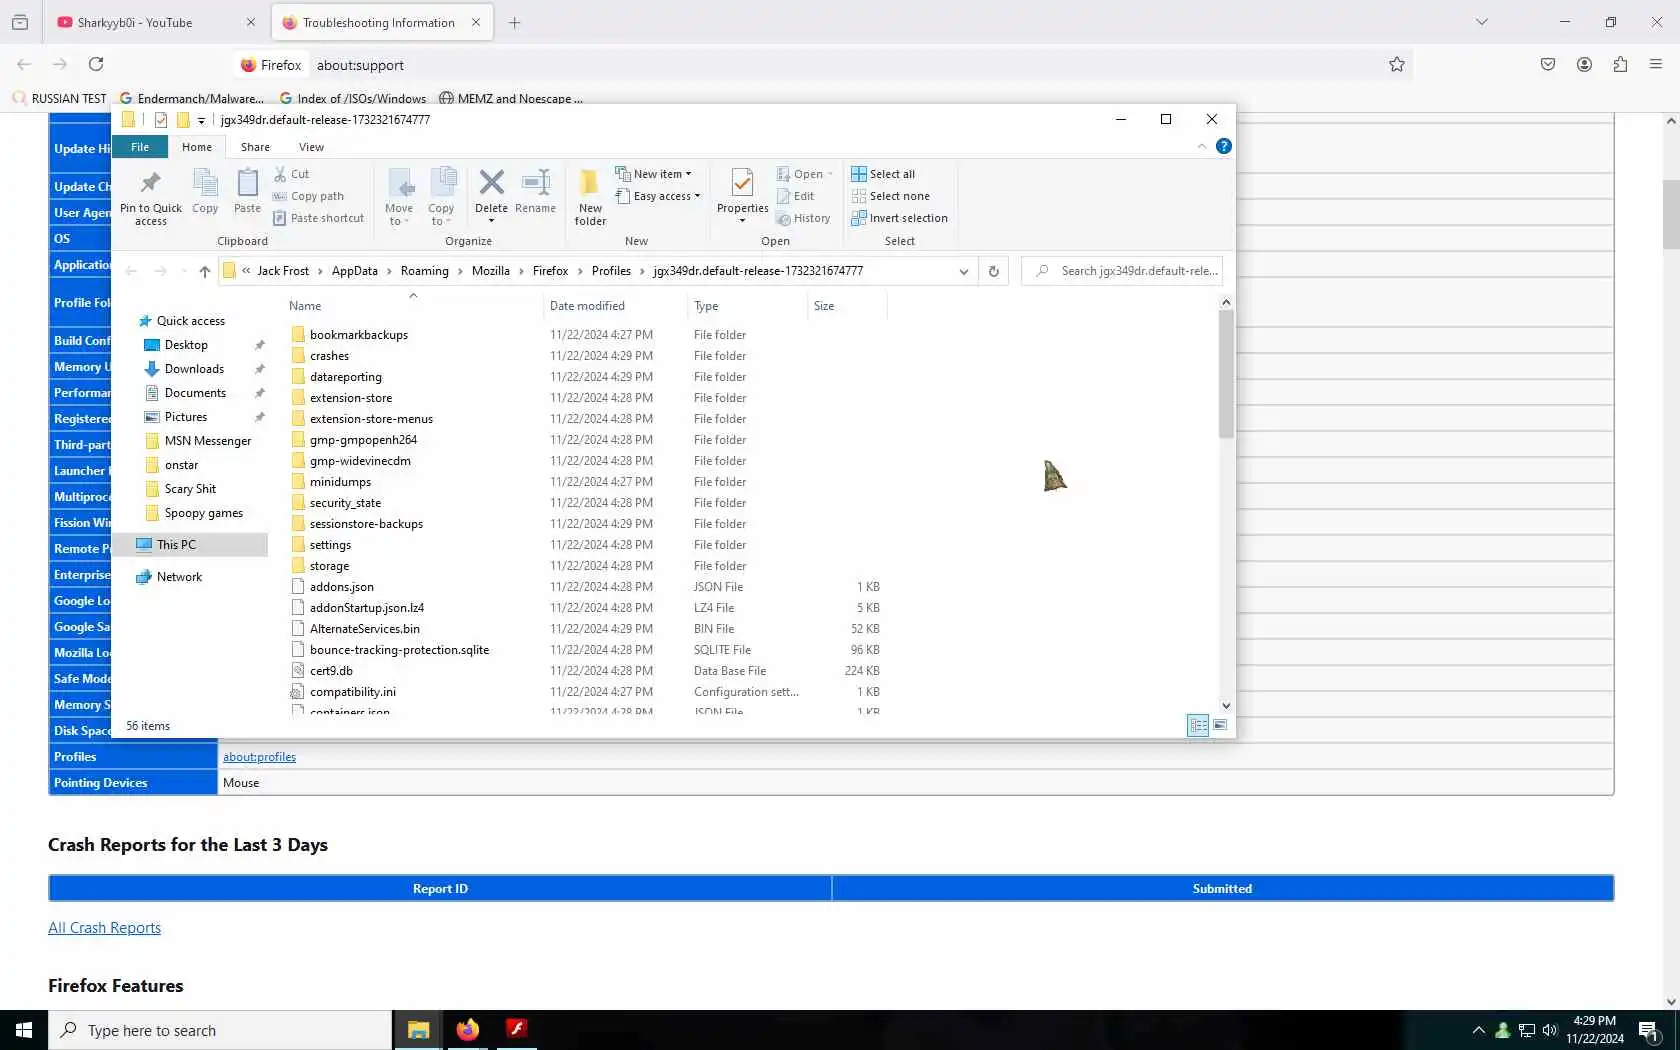Switch to large icons view button
Viewport: 1680px width, 1050px height.
coord(1220,726)
